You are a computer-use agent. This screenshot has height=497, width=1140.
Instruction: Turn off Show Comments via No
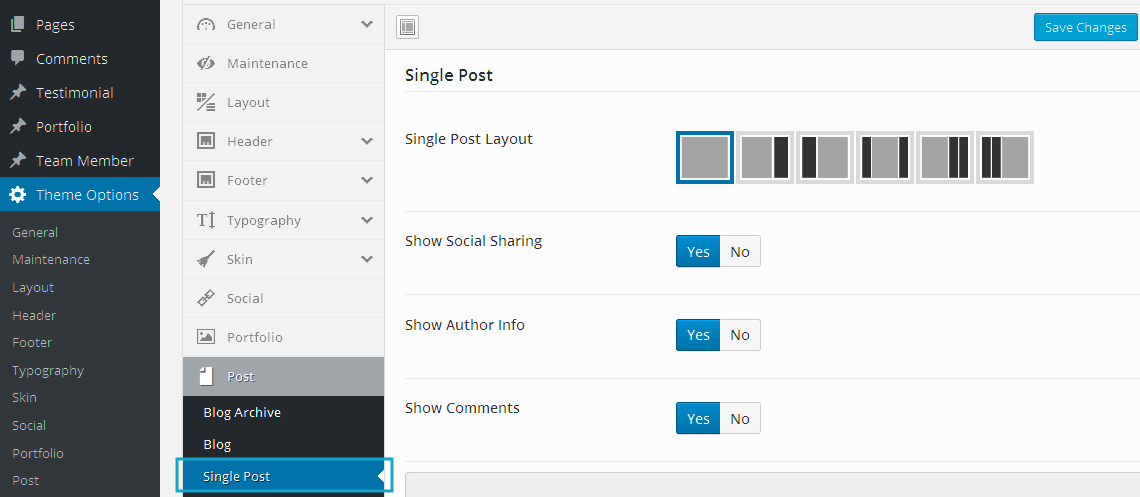tap(740, 419)
